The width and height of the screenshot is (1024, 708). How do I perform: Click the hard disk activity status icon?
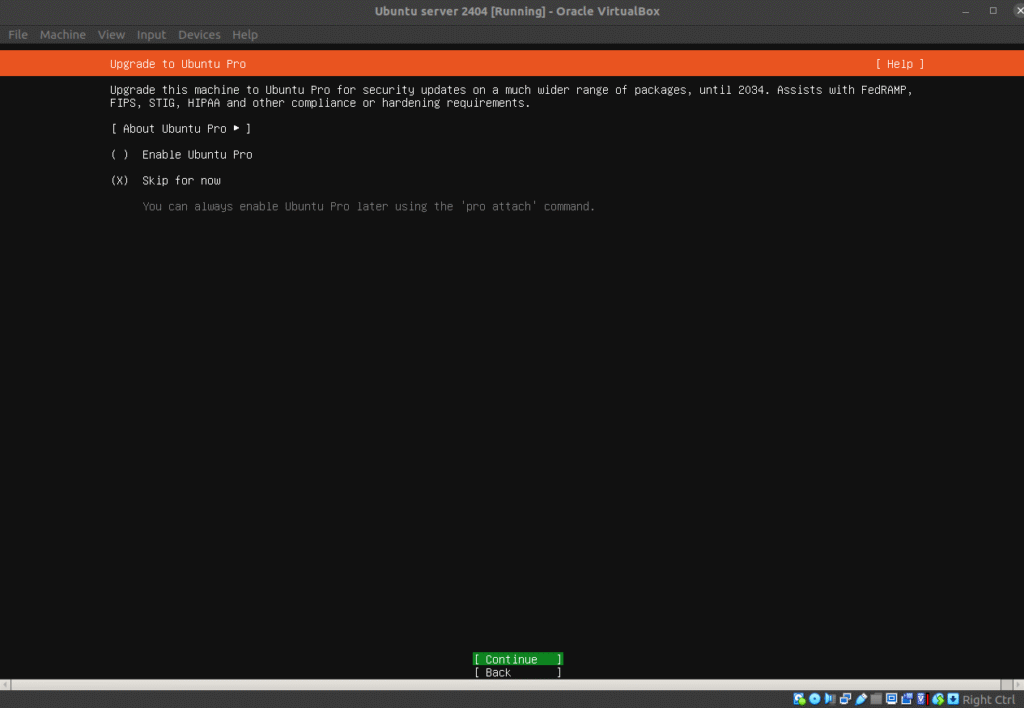click(800, 699)
